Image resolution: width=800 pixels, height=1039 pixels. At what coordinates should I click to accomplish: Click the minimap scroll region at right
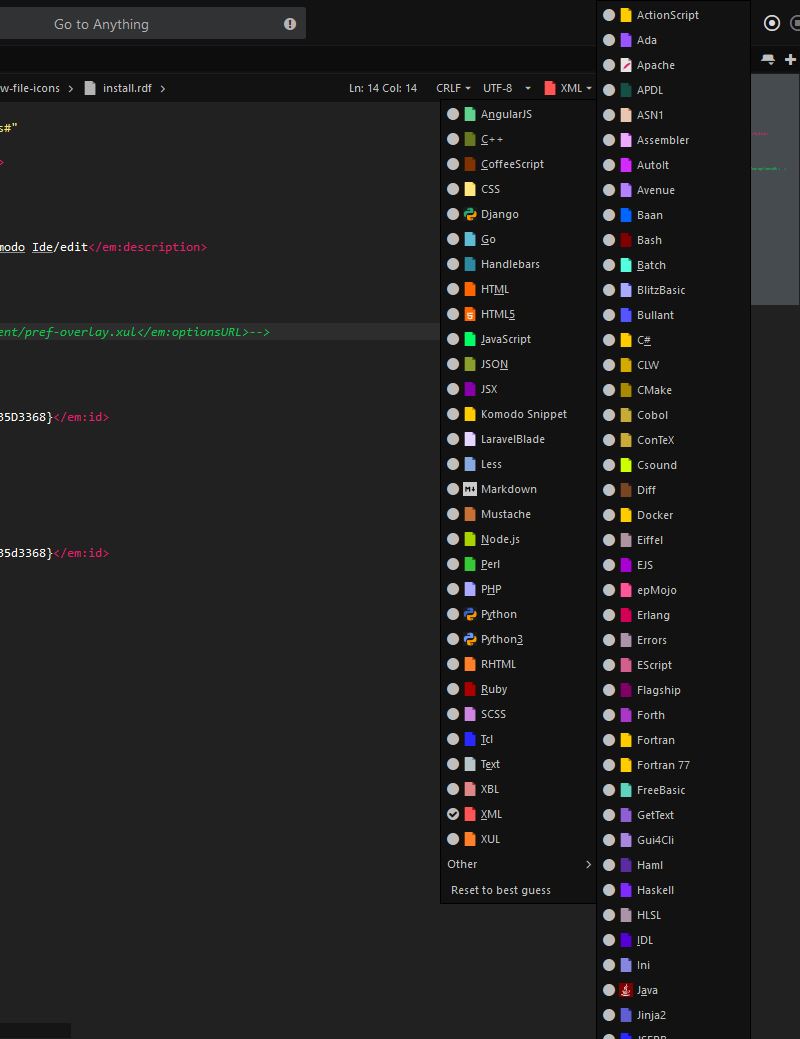point(775,189)
